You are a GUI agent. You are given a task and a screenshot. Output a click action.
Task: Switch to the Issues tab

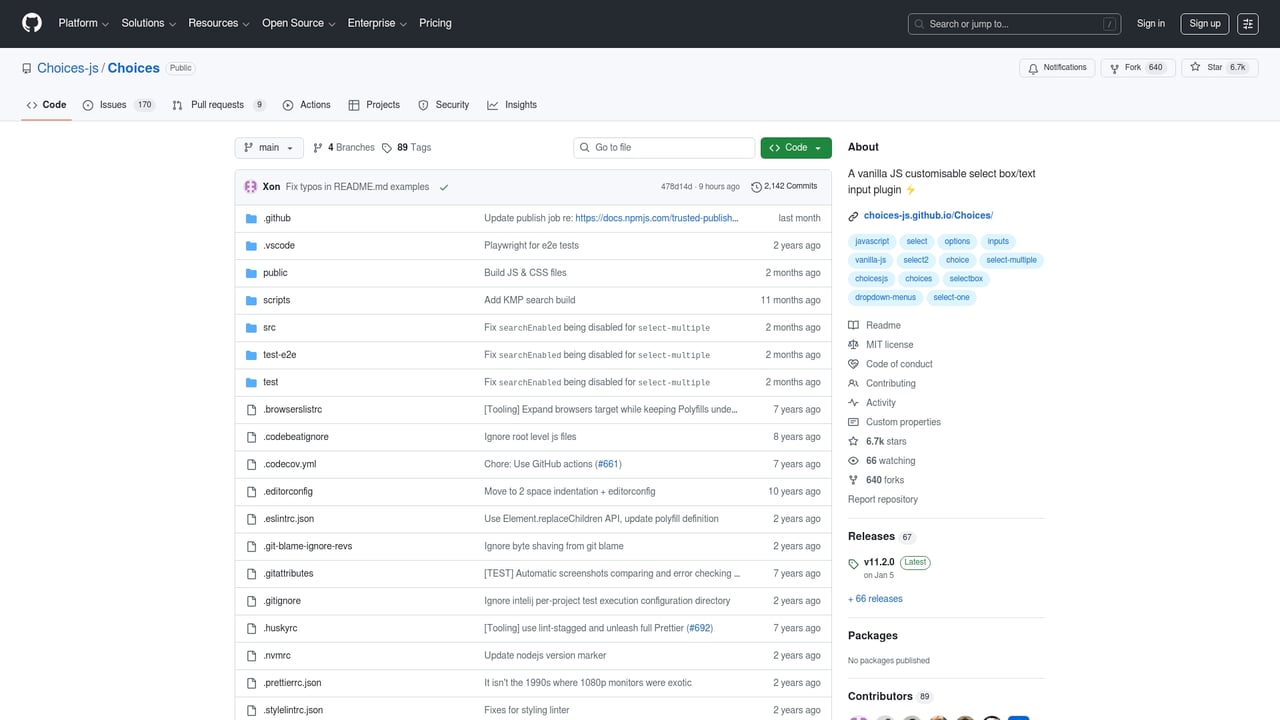(113, 105)
